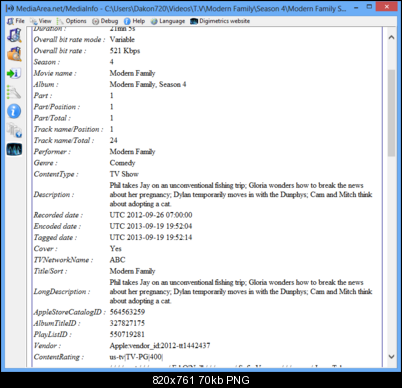The height and width of the screenshot is (388, 402).
Task: Minimize the MediaInfo window
Action: pyautogui.click(x=356, y=7)
